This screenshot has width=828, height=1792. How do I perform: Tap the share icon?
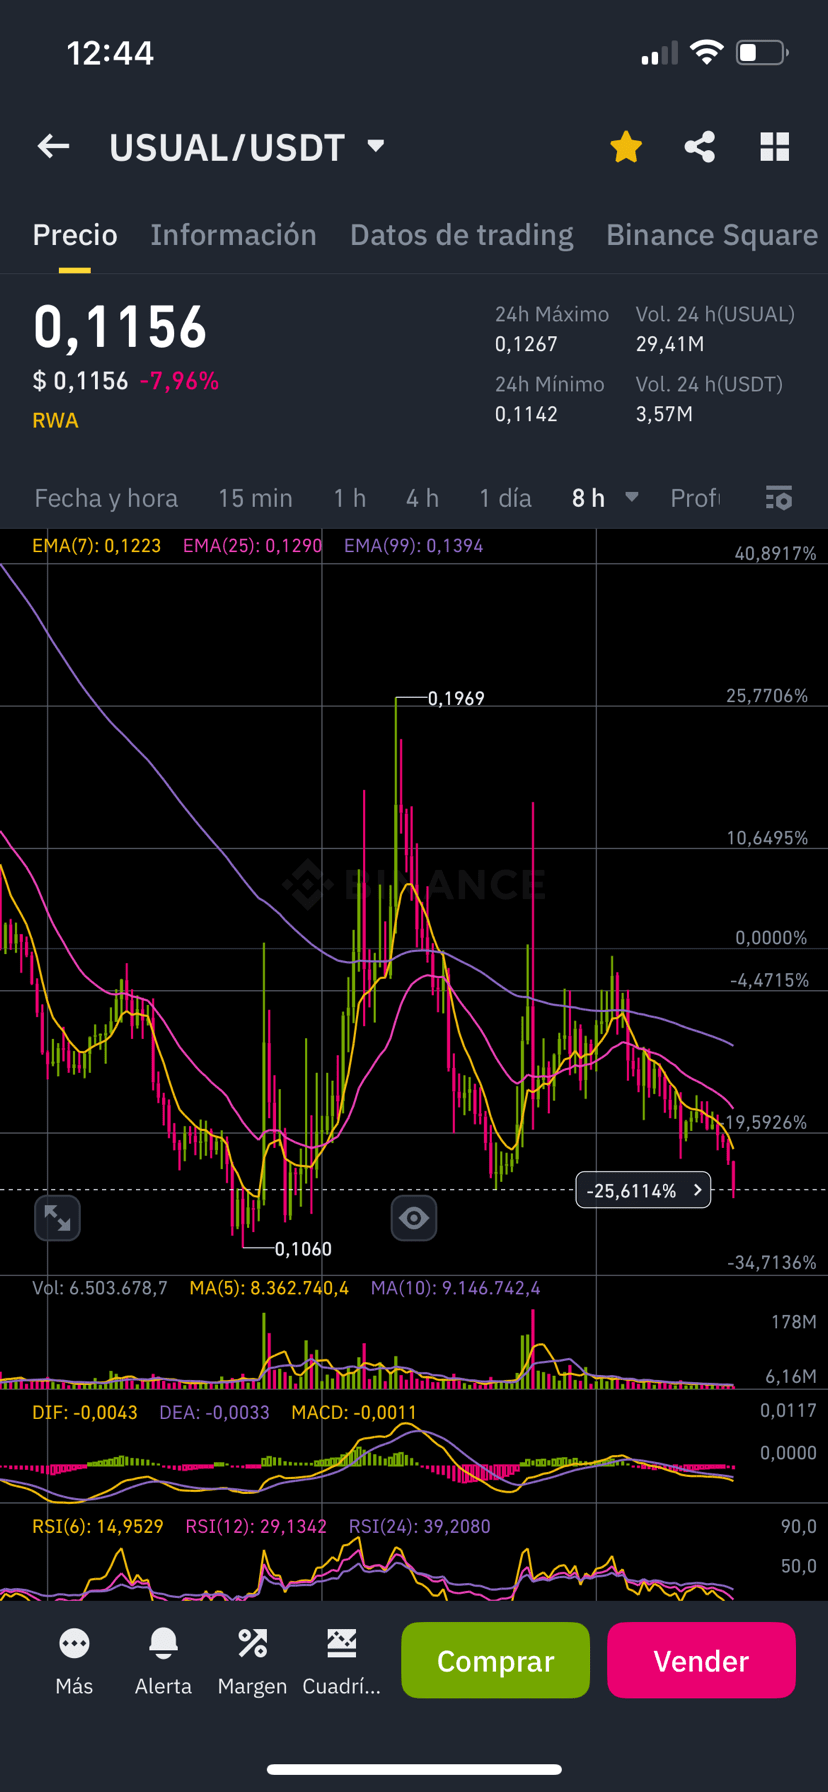[700, 147]
